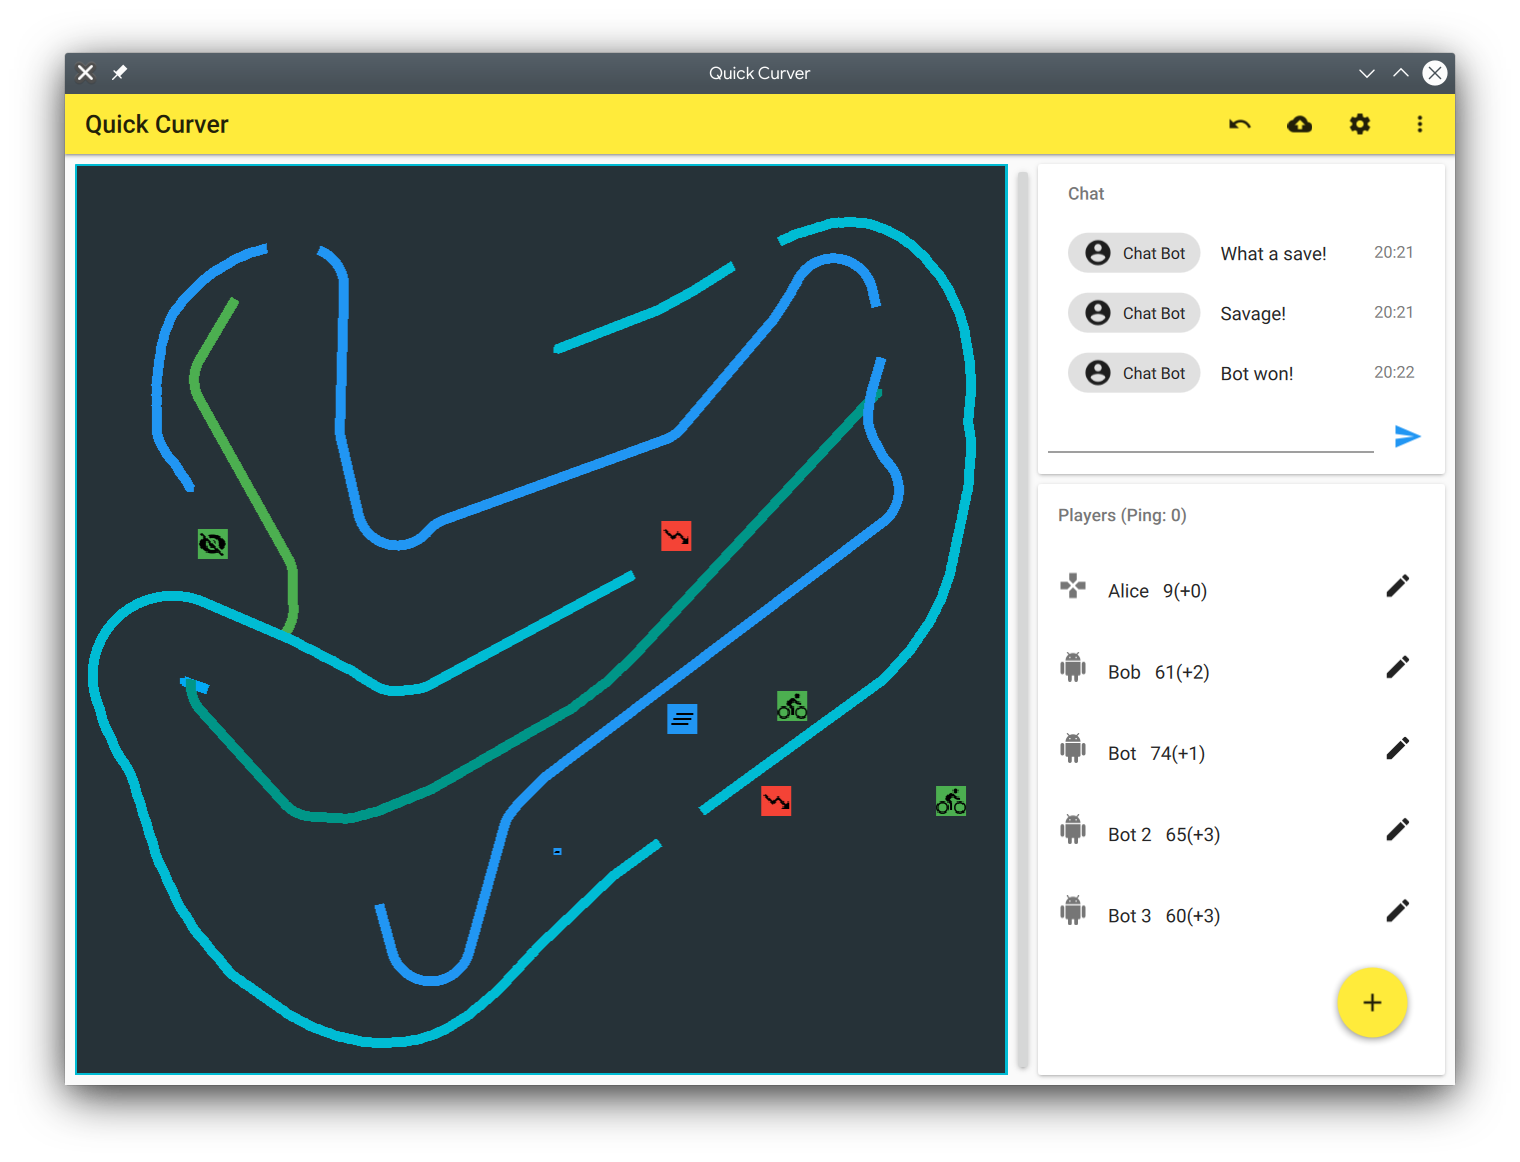The height and width of the screenshot is (1162, 1520).
Task: Click Bot 2's android robot icon
Action: click(1073, 829)
